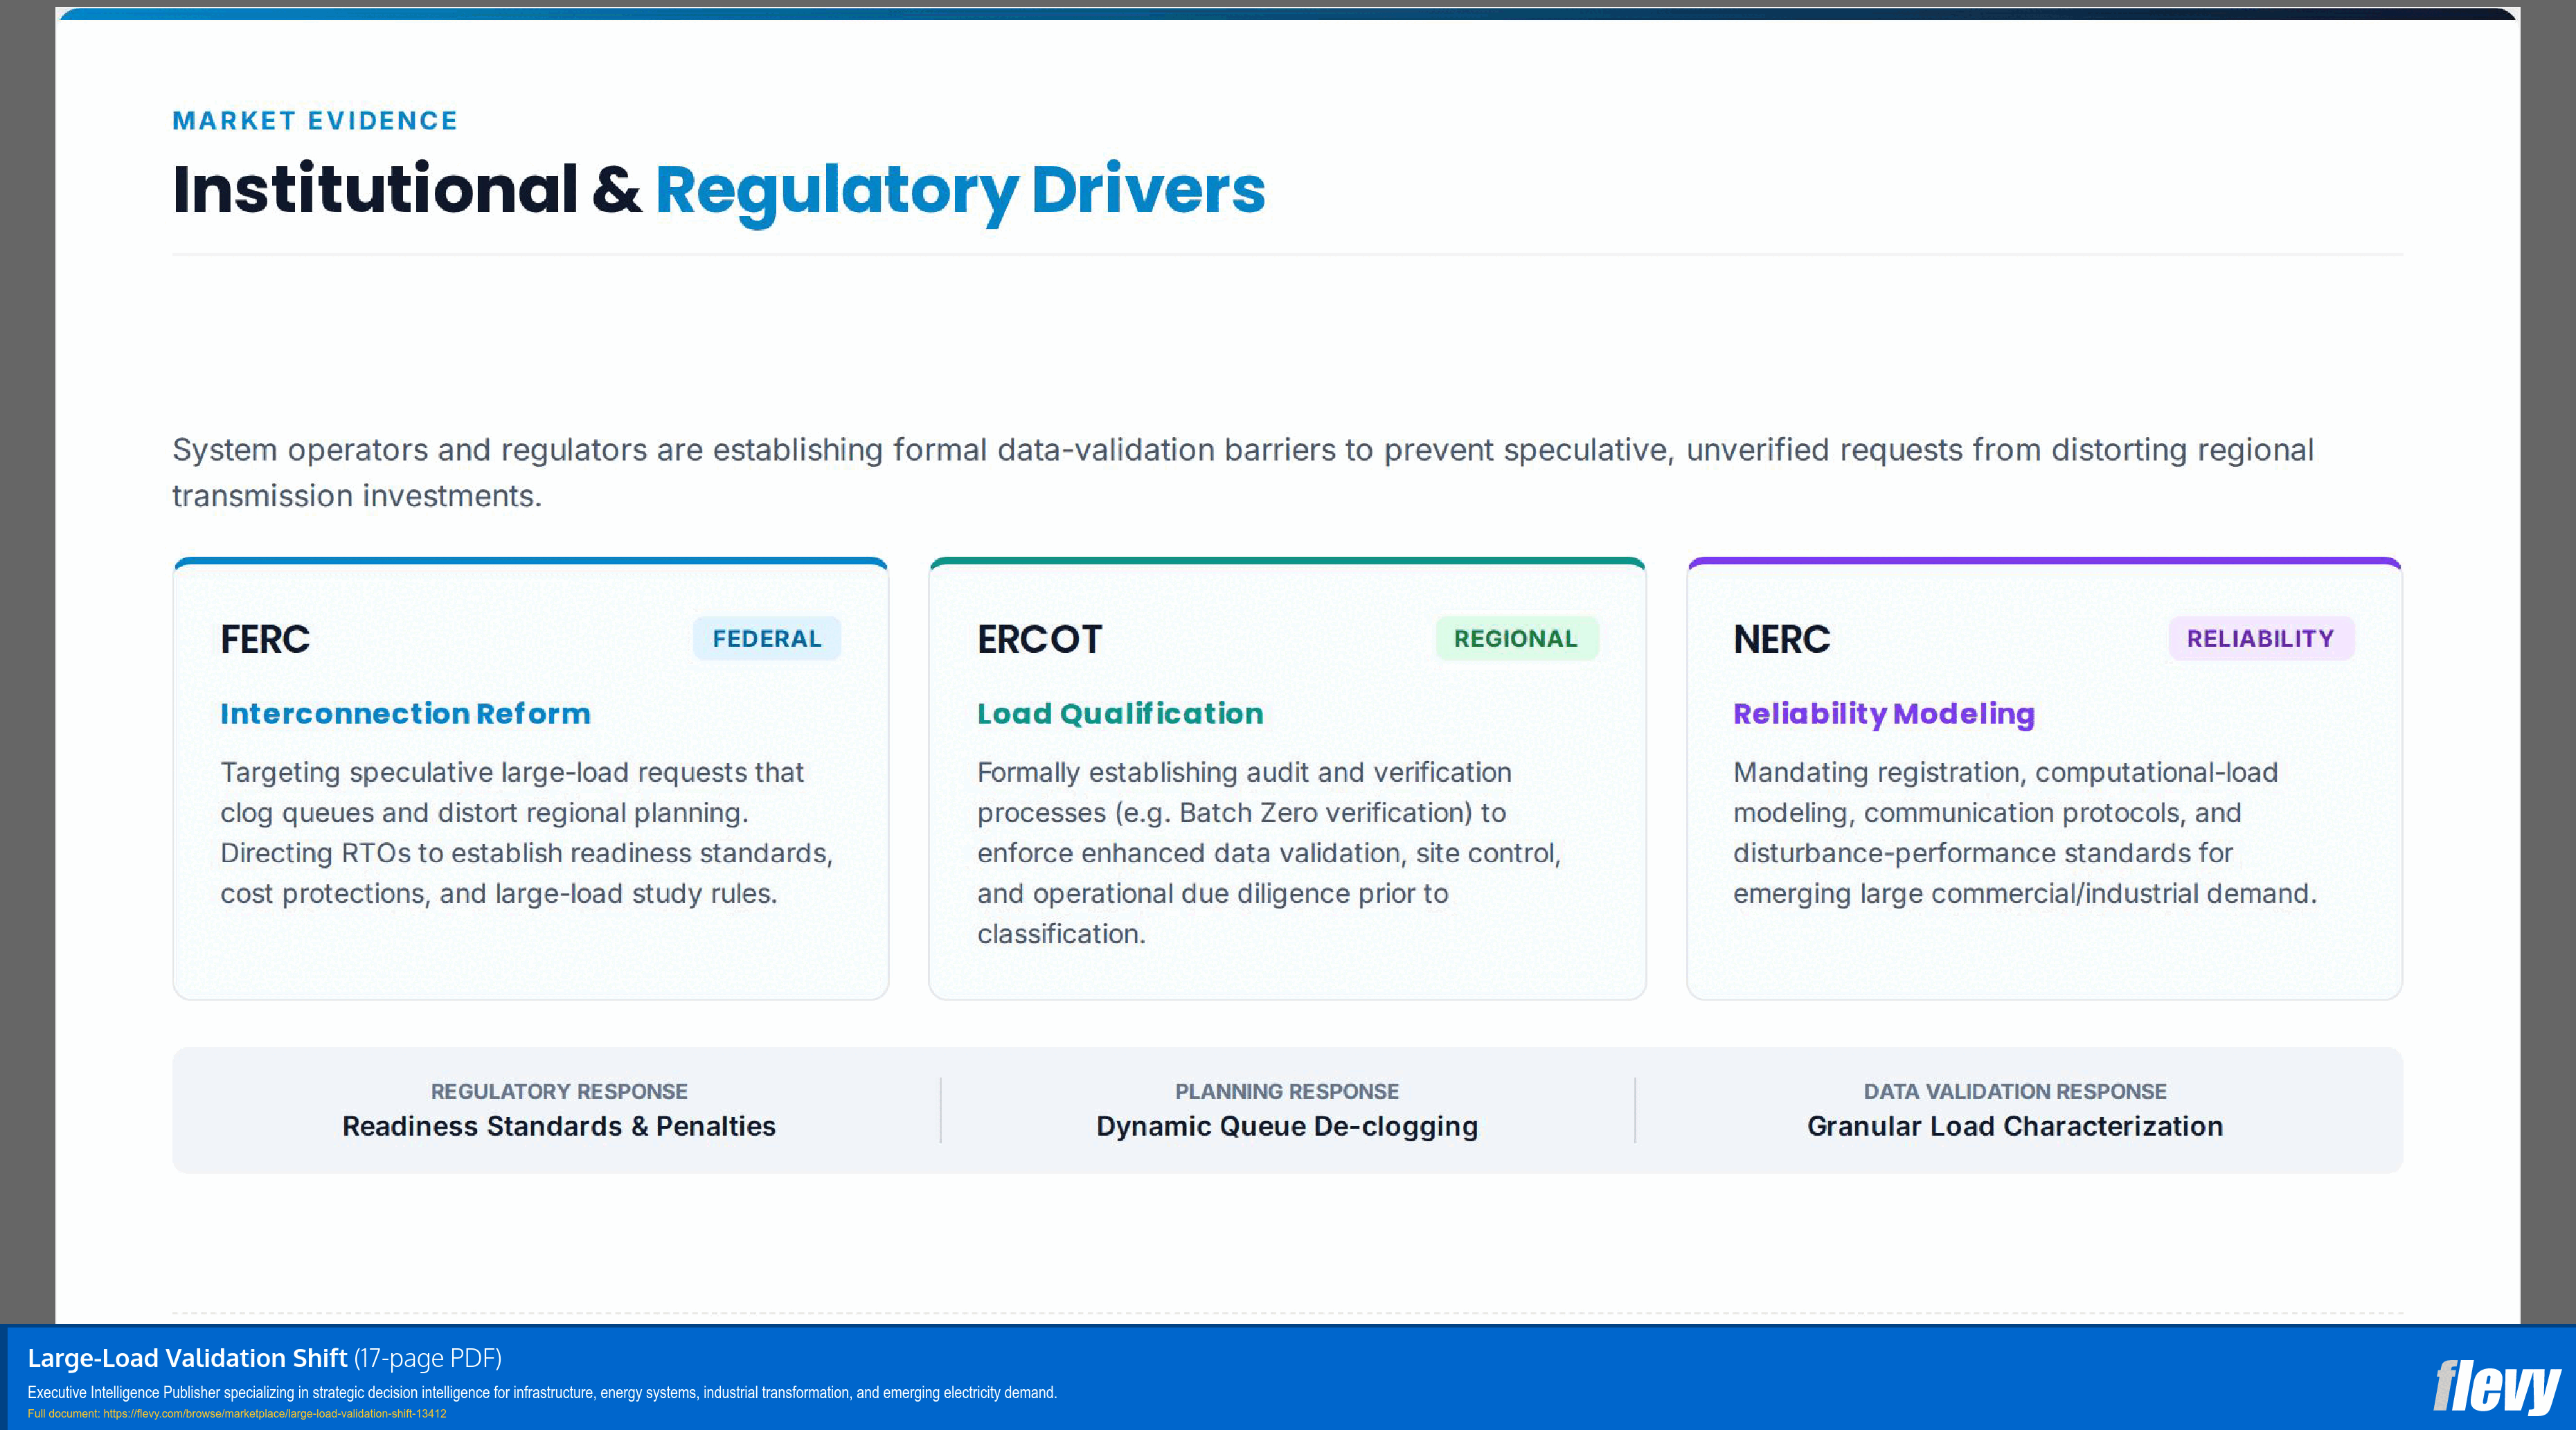Click the PLANNING RESPONSE label
This screenshot has height=1430, width=2576.
coord(1287,1091)
